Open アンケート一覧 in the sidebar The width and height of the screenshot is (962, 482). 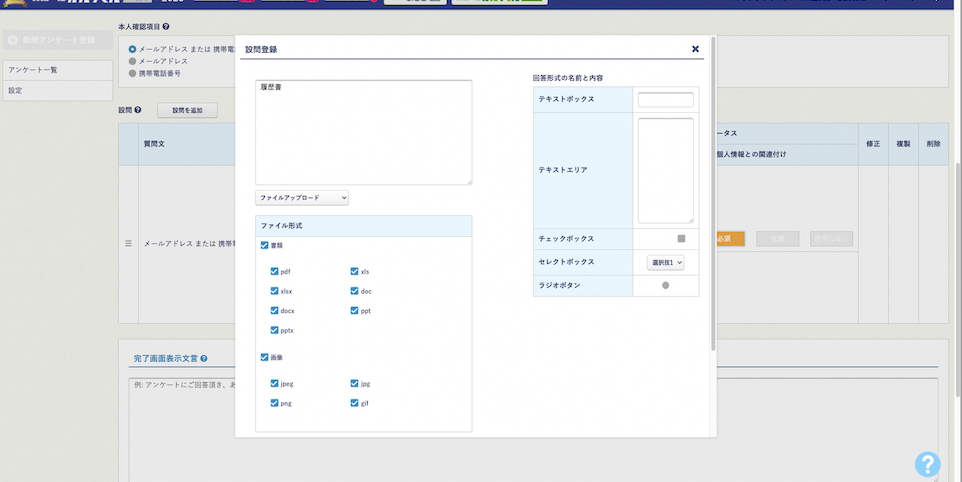(56, 69)
